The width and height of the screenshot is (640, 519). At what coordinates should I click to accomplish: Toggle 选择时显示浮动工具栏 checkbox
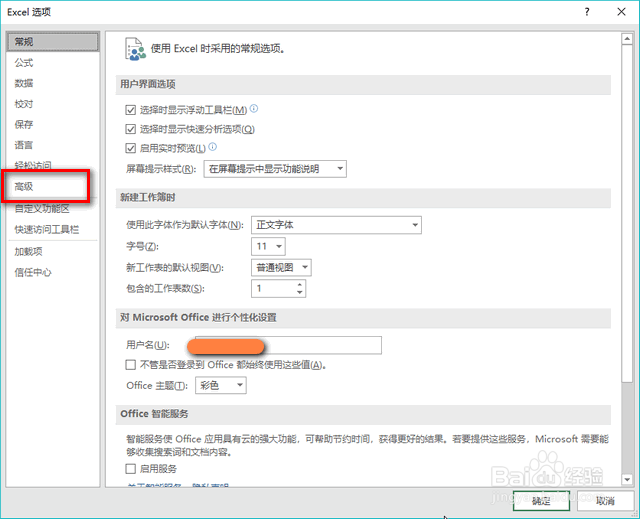pos(131,110)
